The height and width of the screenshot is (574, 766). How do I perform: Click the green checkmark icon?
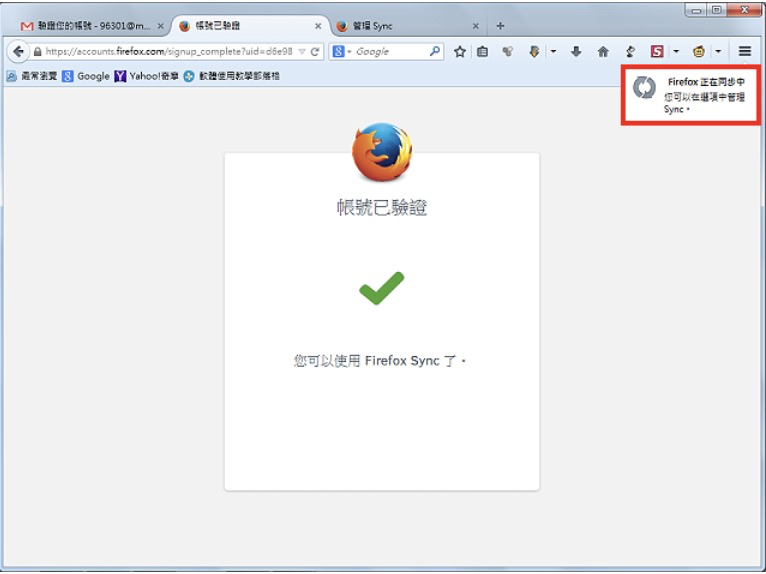pyautogui.click(x=382, y=288)
